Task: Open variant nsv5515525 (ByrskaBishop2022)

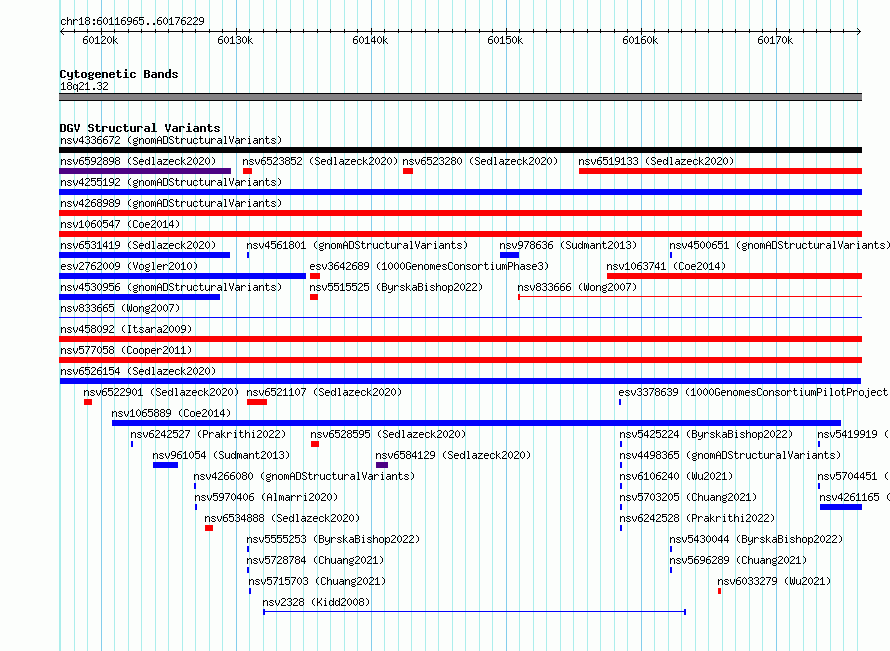Action: (396, 287)
